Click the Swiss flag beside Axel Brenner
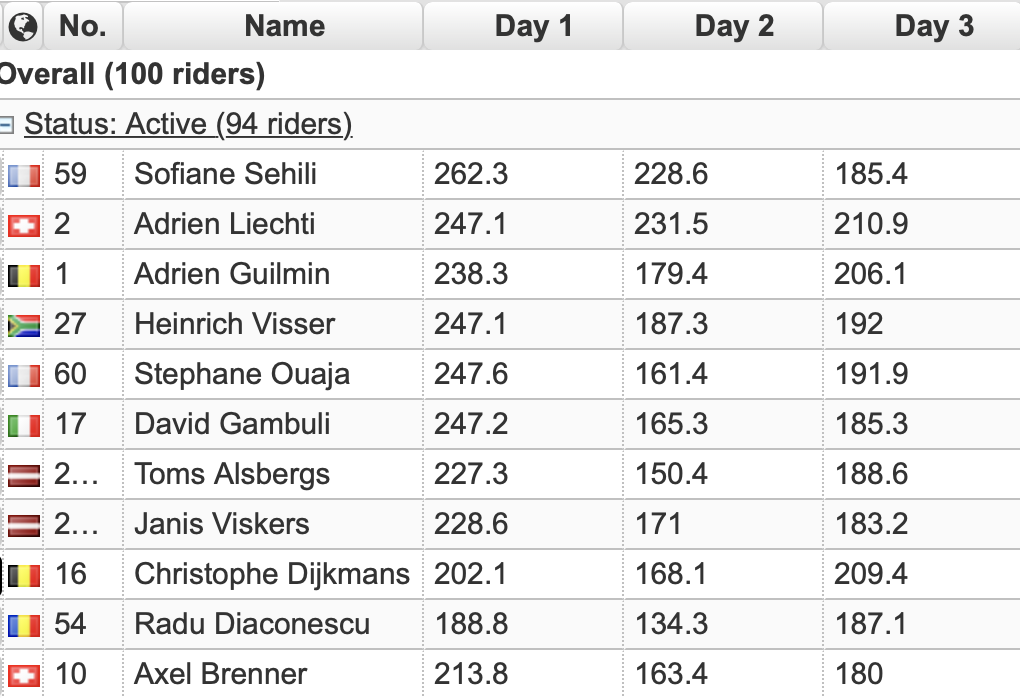 click(x=24, y=675)
